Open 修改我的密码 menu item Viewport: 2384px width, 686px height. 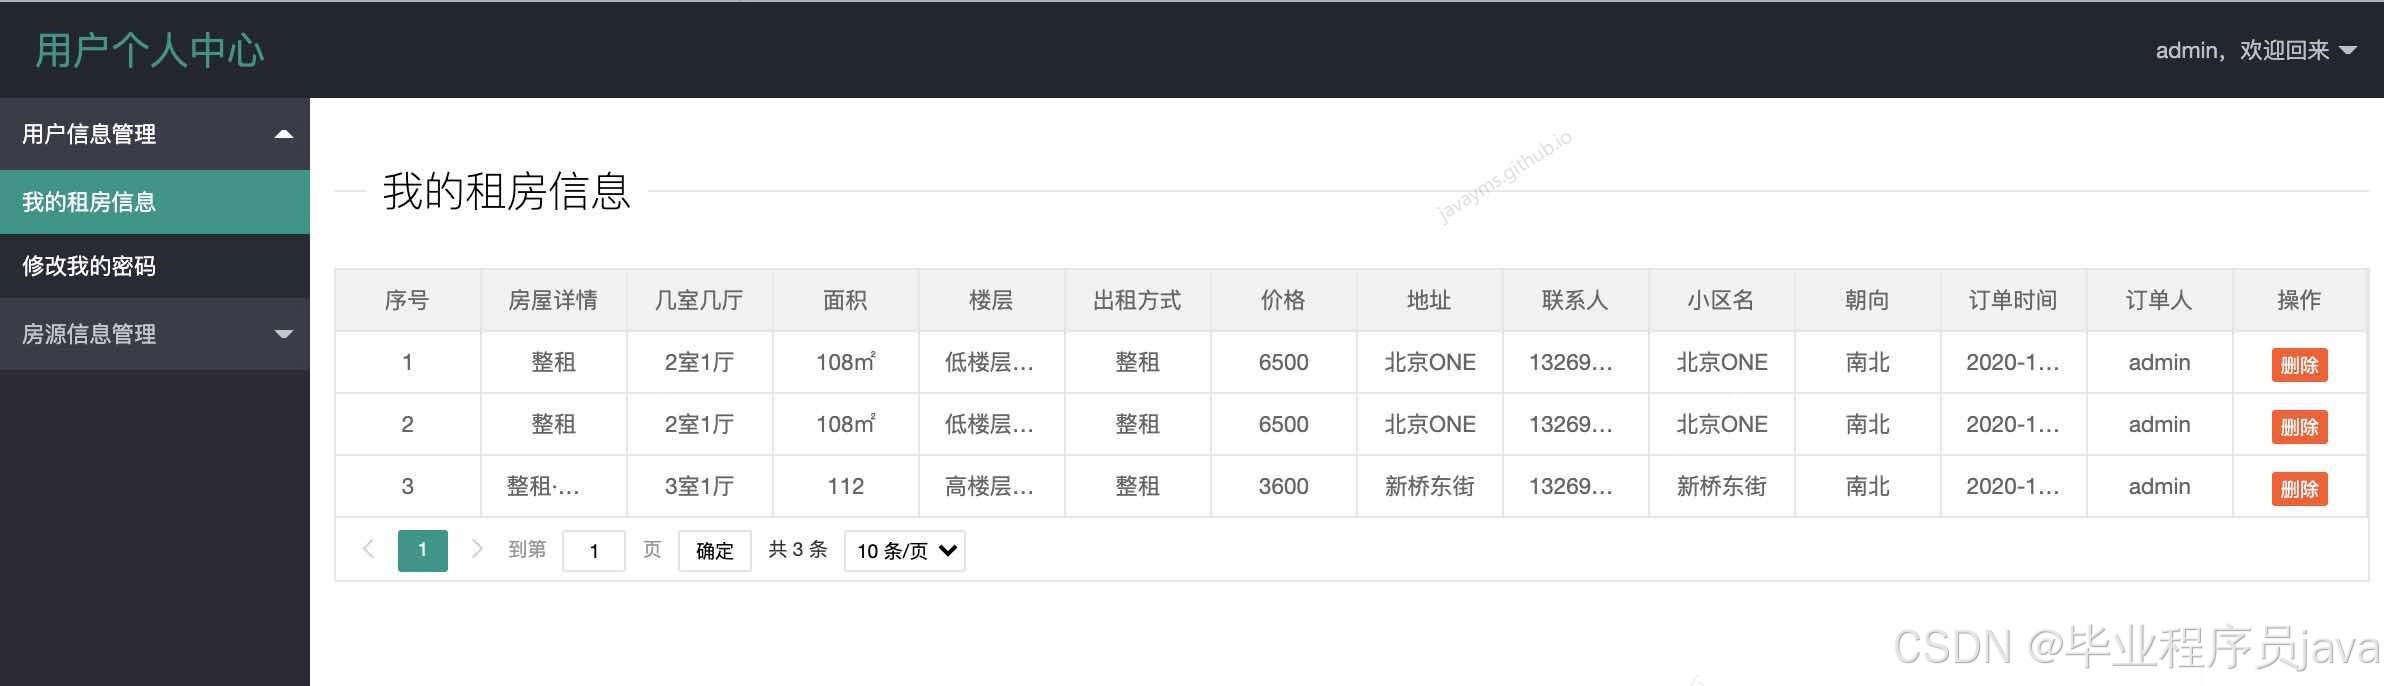coord(155,266)
